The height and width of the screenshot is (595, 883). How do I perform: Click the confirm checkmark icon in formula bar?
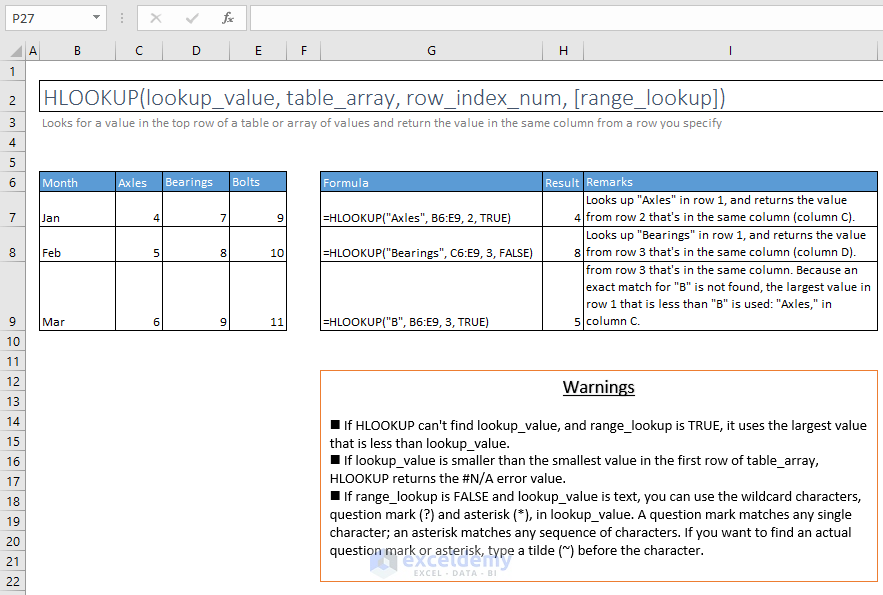pyautogui.click(x=192, y=18)
